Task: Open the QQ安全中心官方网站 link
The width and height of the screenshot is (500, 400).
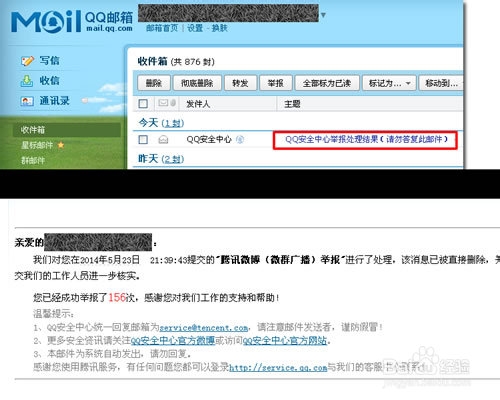Action: pyautogui.click(x=285, y=341)
